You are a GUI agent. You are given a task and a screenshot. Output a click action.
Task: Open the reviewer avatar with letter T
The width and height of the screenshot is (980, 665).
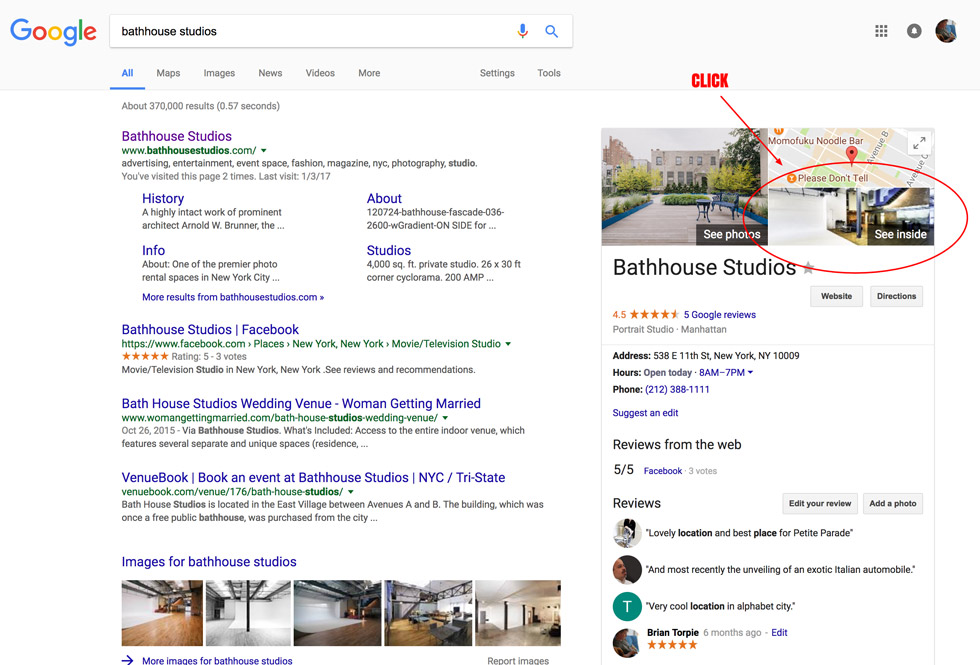pos(627,606)
